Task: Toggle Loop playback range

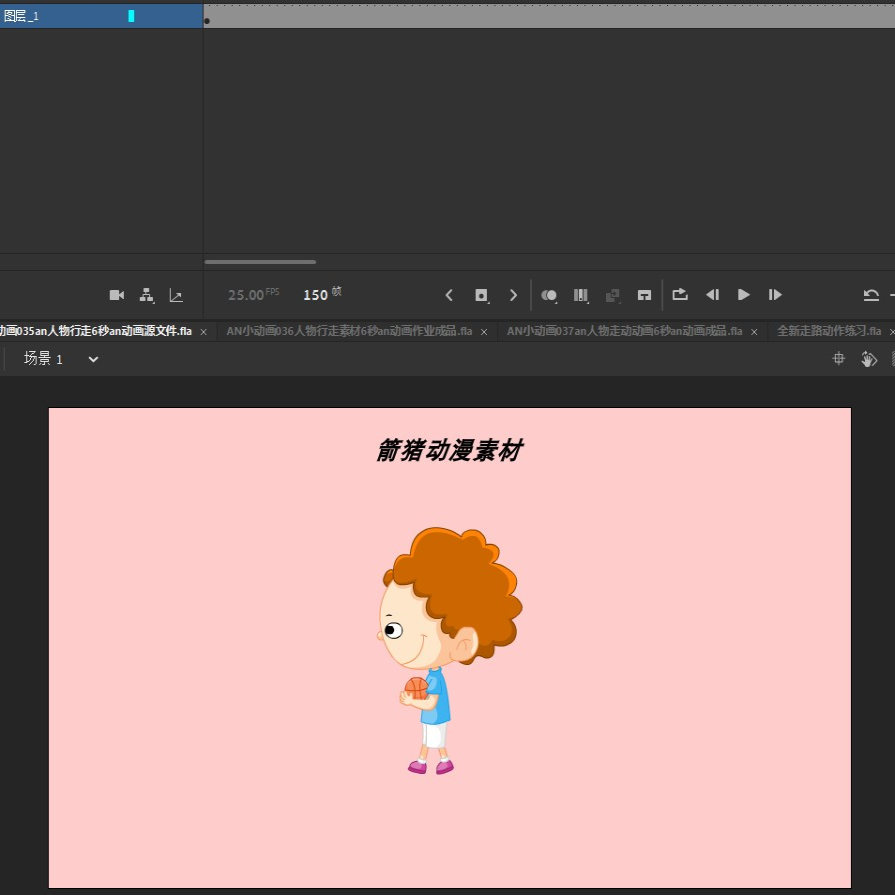Action: click(x=682, y=295)
